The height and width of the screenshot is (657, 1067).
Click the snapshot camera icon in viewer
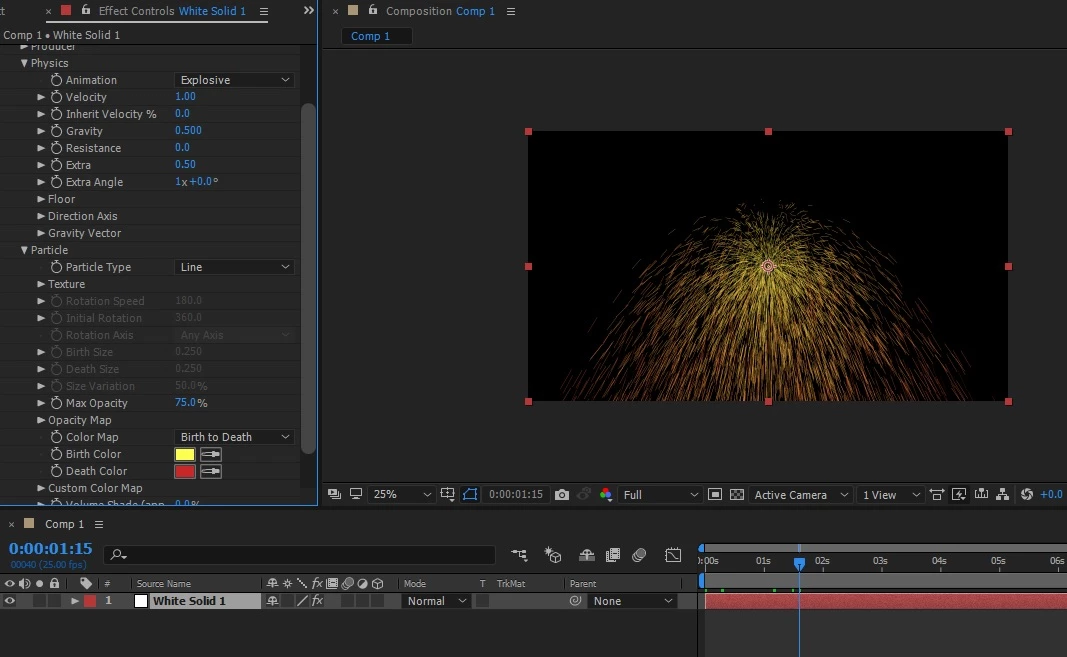pyautogui.click(x=562, y=495)
